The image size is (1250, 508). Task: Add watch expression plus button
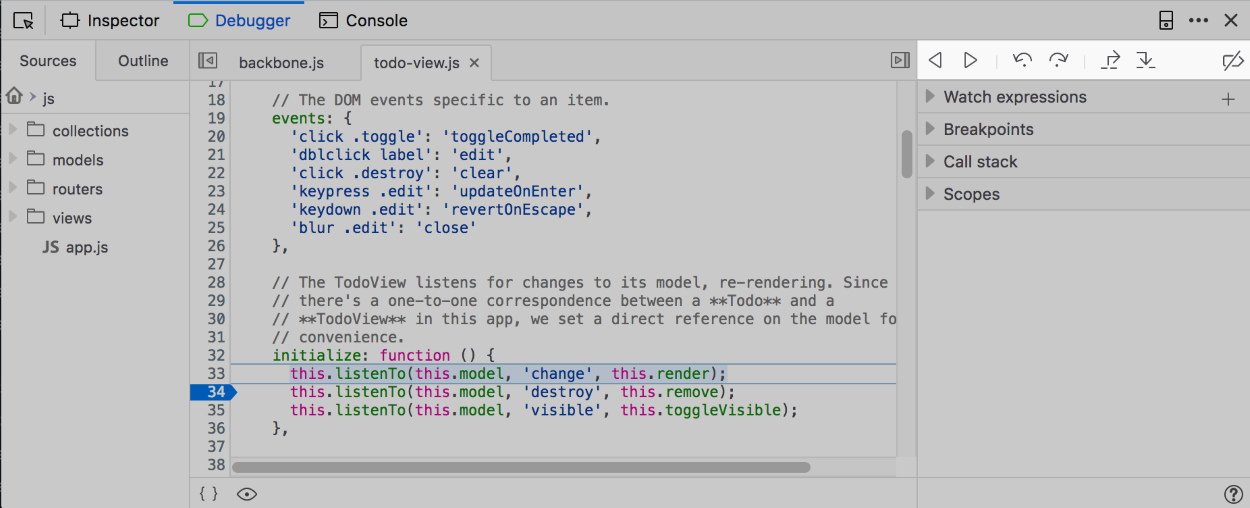pos(1228,99)
